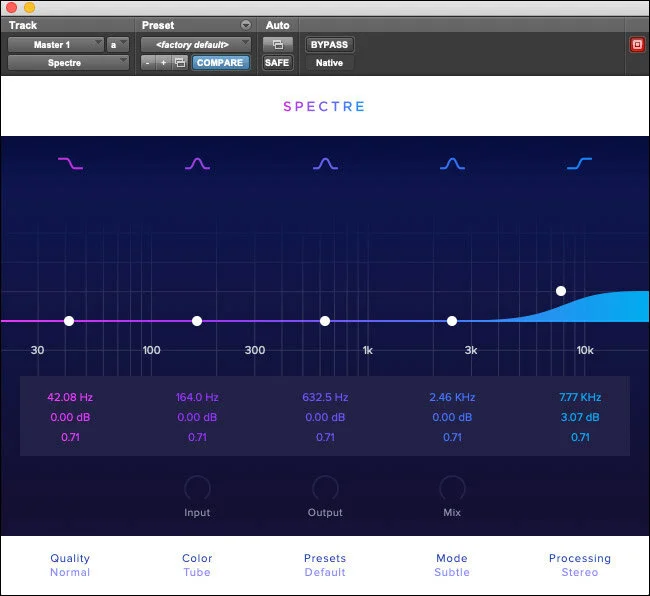Open the automation enable window icon
Screen dimensions: 650x596
click(x=278, y=44)
